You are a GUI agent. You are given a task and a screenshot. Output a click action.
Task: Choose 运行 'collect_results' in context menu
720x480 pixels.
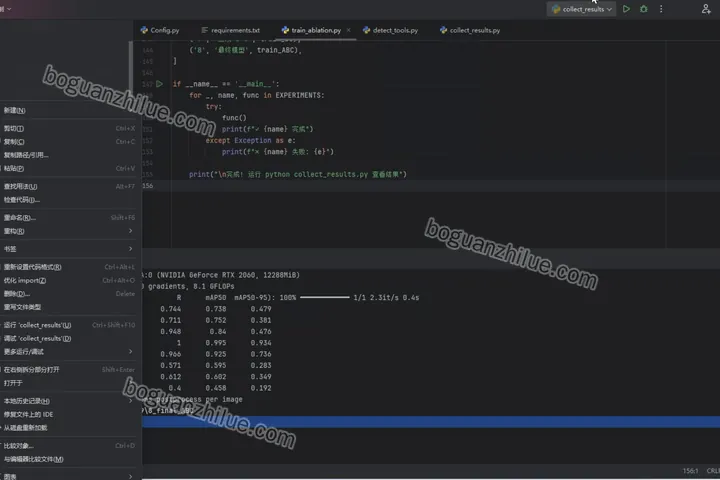point(69,325)
